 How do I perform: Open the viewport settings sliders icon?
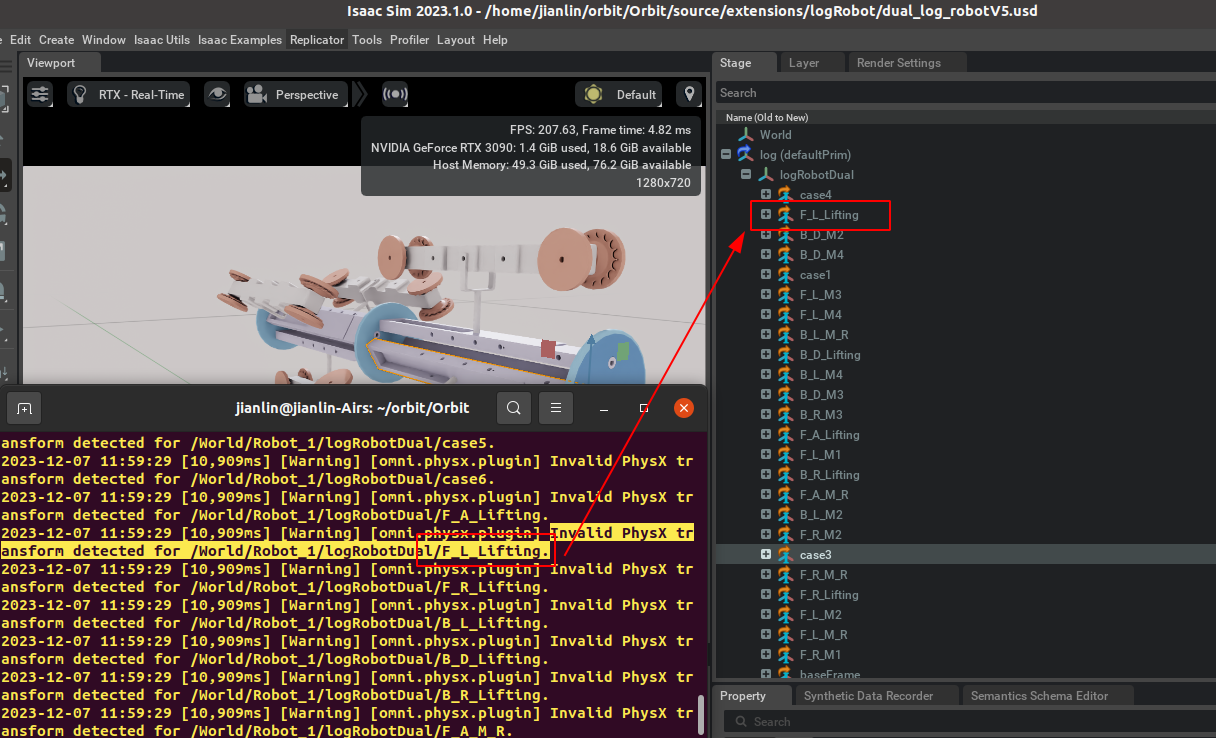click(x=40, y=95)
